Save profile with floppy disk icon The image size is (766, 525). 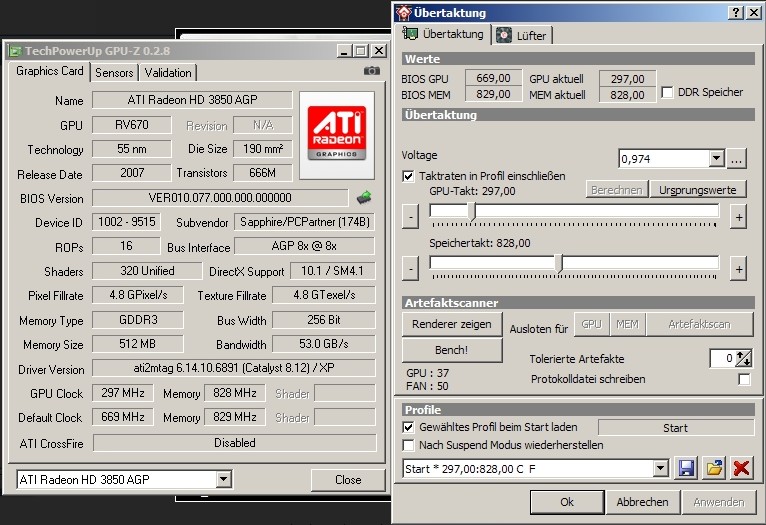686,468
